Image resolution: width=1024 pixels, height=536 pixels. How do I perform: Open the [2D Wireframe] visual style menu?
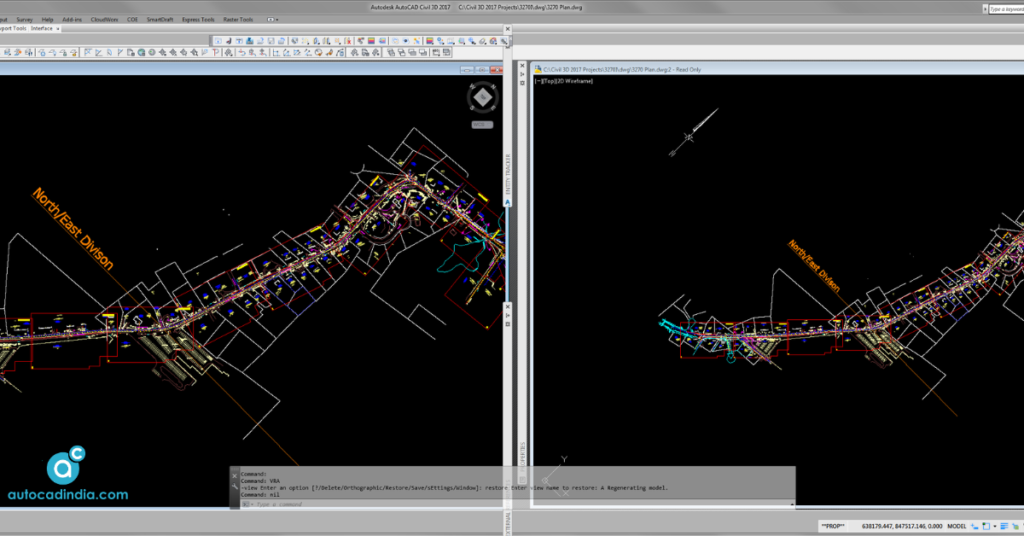(573, 81)
